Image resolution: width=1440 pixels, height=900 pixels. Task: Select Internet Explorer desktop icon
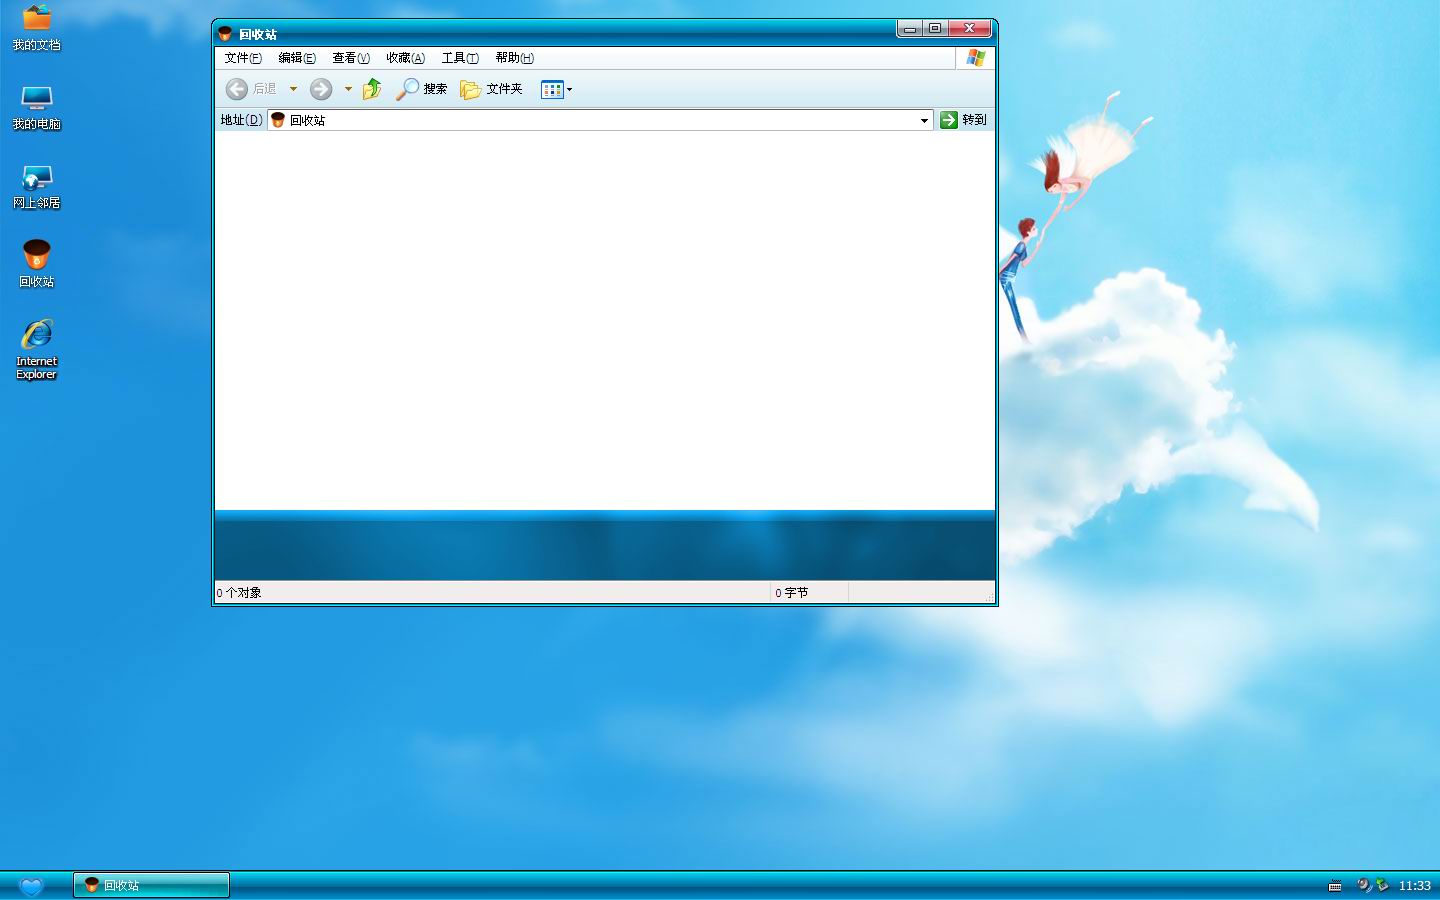37,349
